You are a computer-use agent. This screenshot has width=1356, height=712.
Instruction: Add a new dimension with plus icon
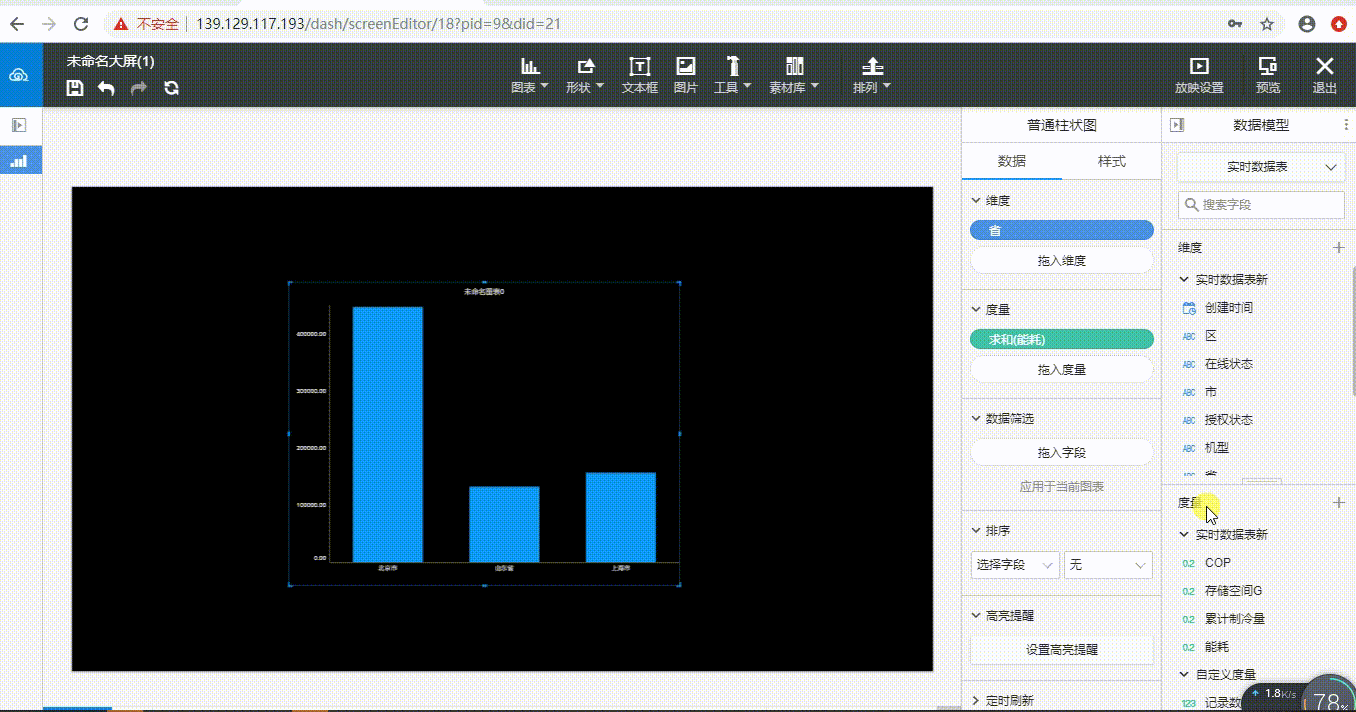coord(1339,247)
